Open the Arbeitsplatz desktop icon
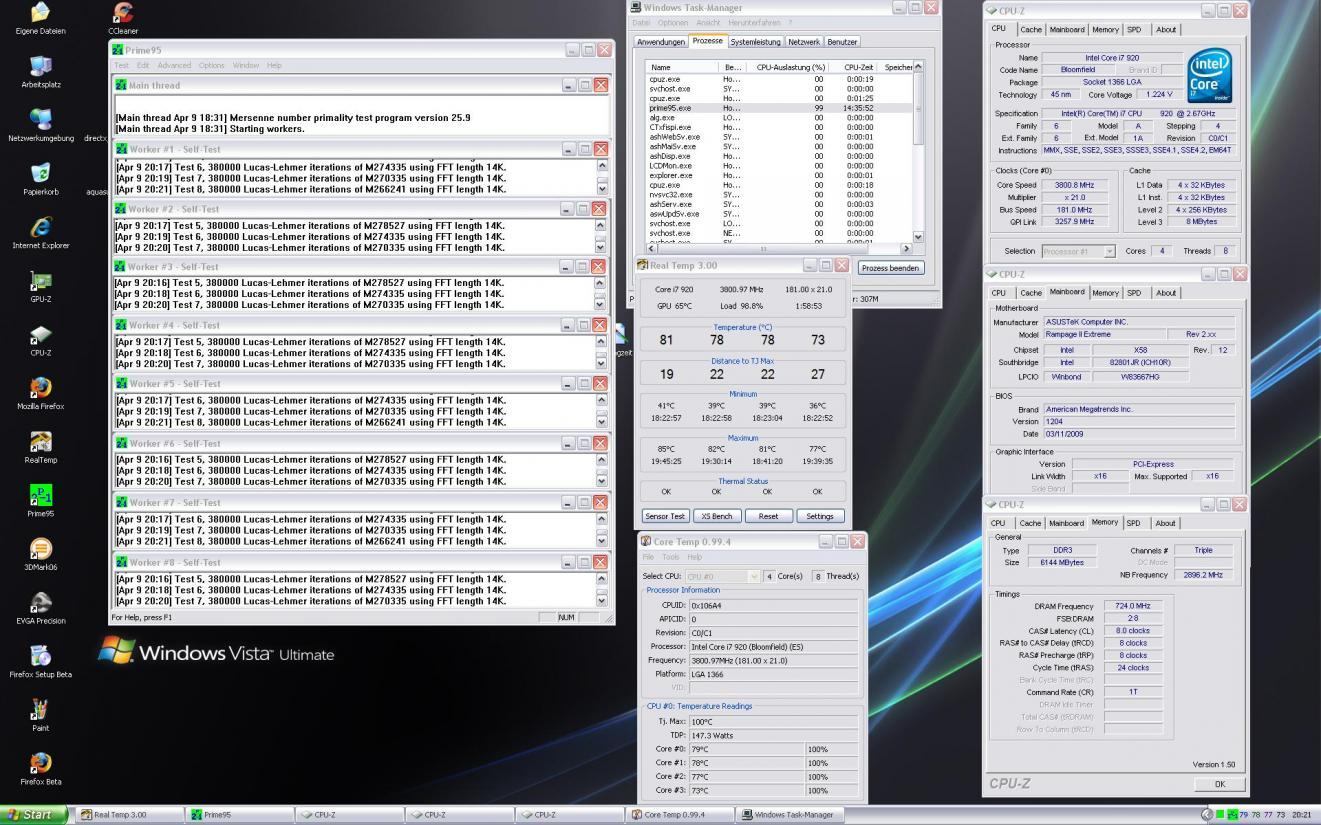Viewport: 1321px width, 825px height. tap(41, 72)
